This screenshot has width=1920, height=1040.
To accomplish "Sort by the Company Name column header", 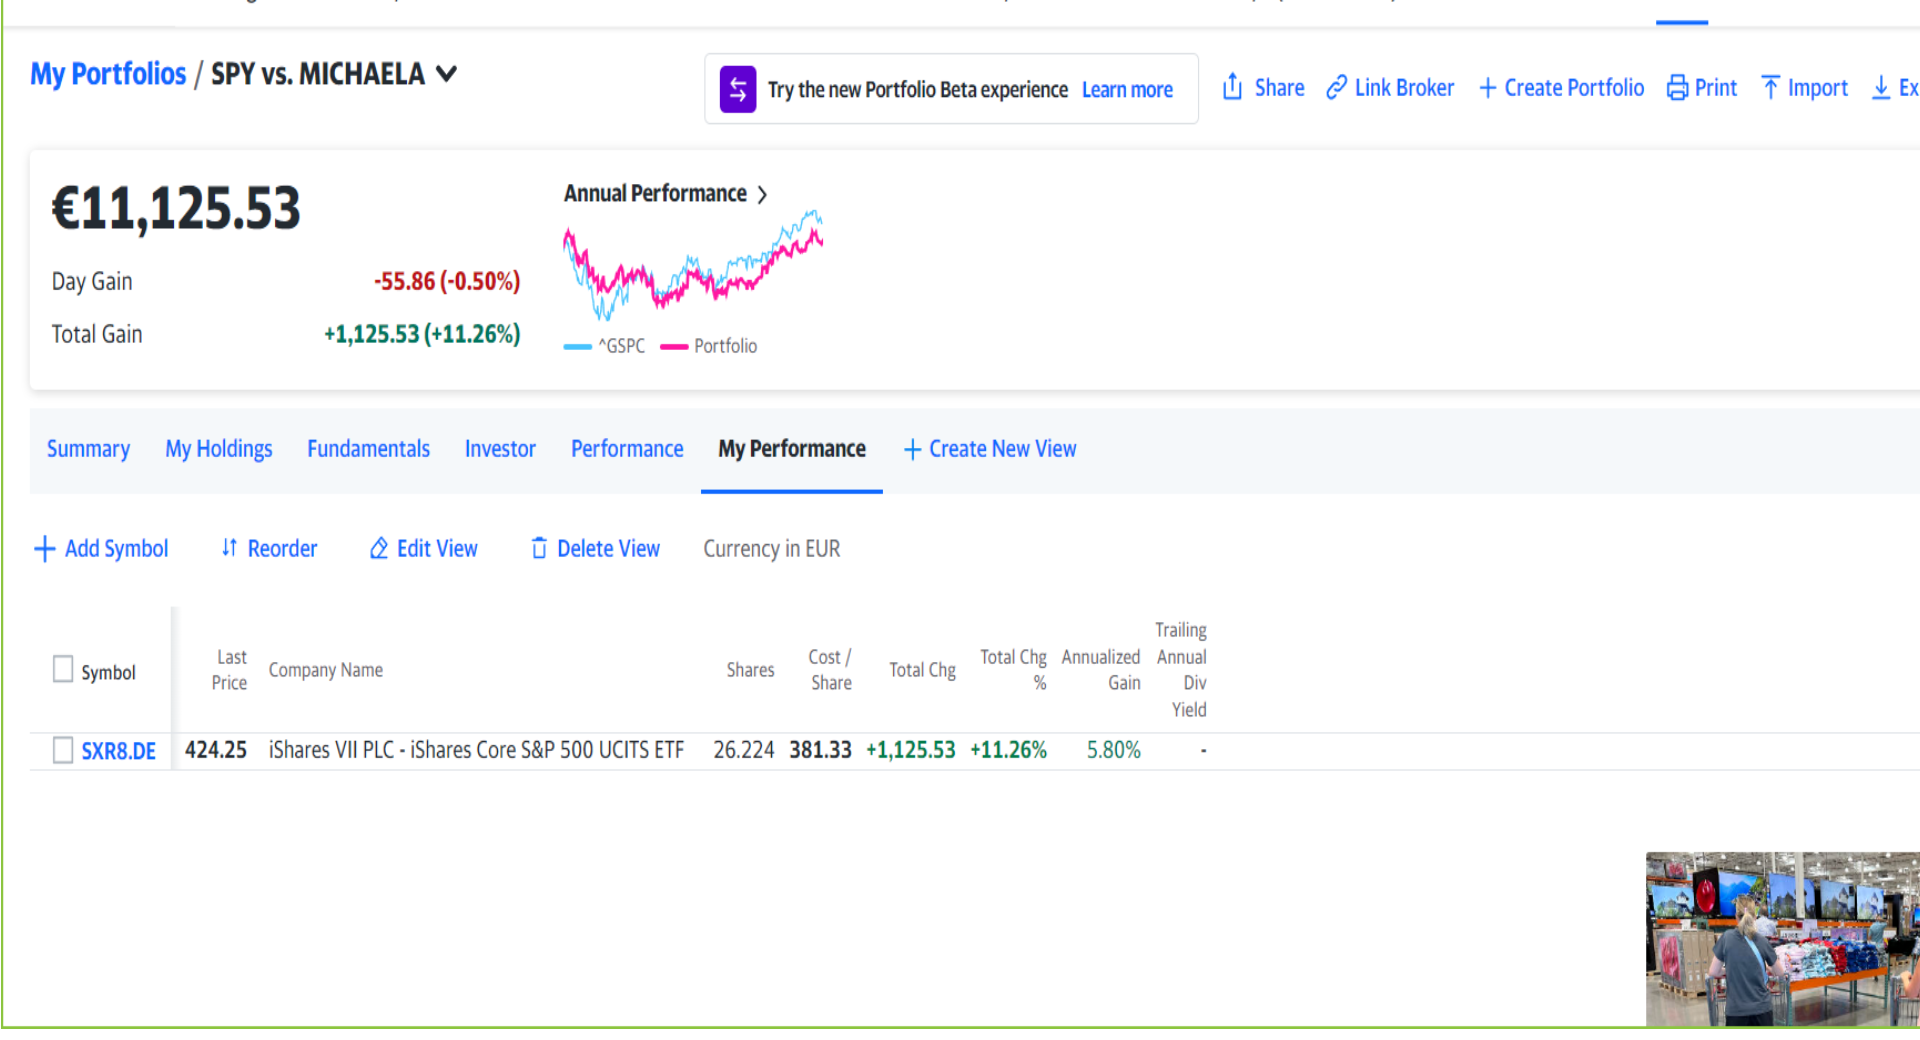I will [326, 670].
